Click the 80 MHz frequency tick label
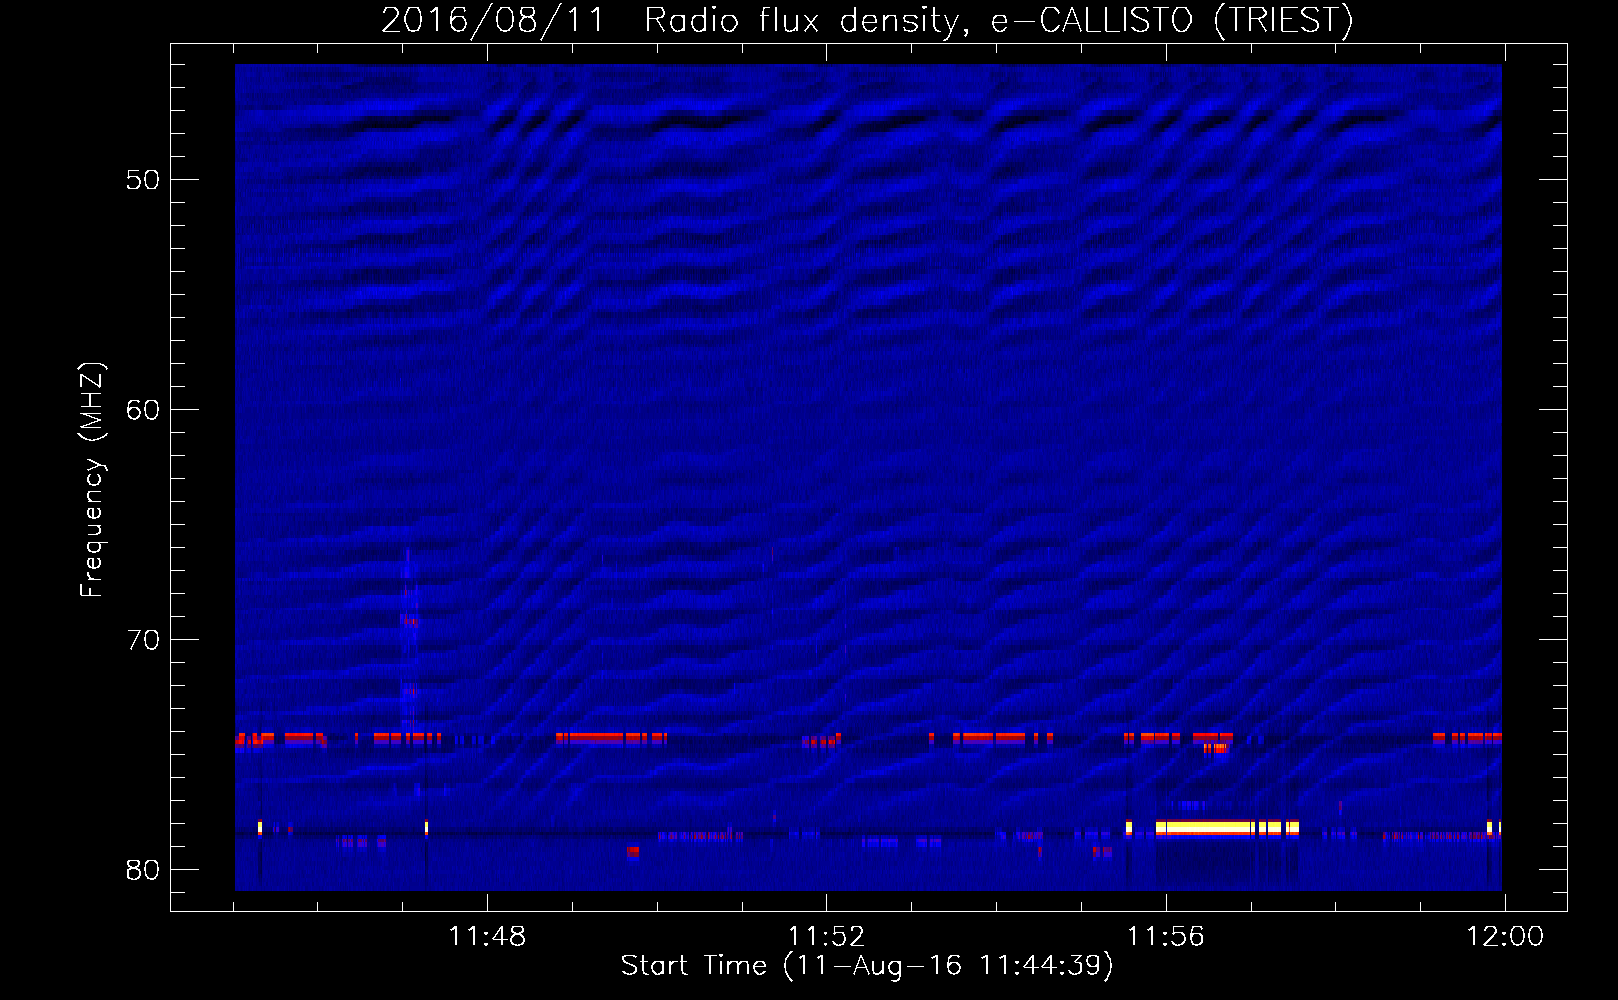 click(x=143, y=870)
